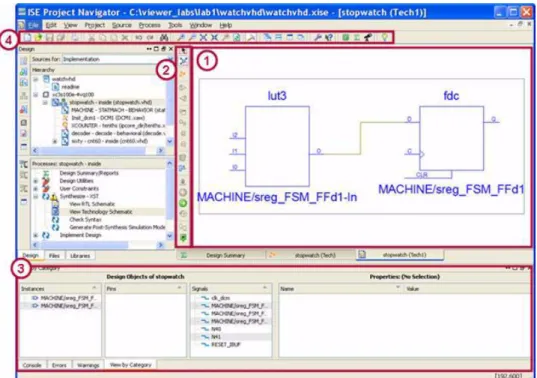Screen dimensions: 537x378
Task: Click the New file toolbar icon
Action: click(x=27, y=37)
